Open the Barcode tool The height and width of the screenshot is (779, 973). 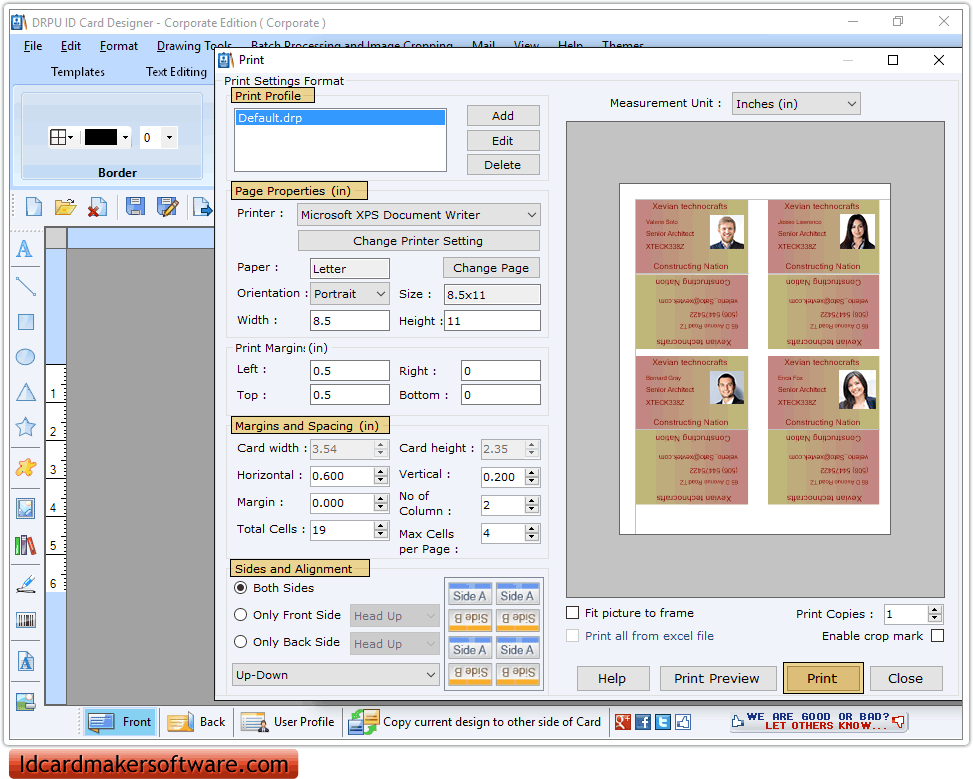pyautogui.click(x=25, y=620)
